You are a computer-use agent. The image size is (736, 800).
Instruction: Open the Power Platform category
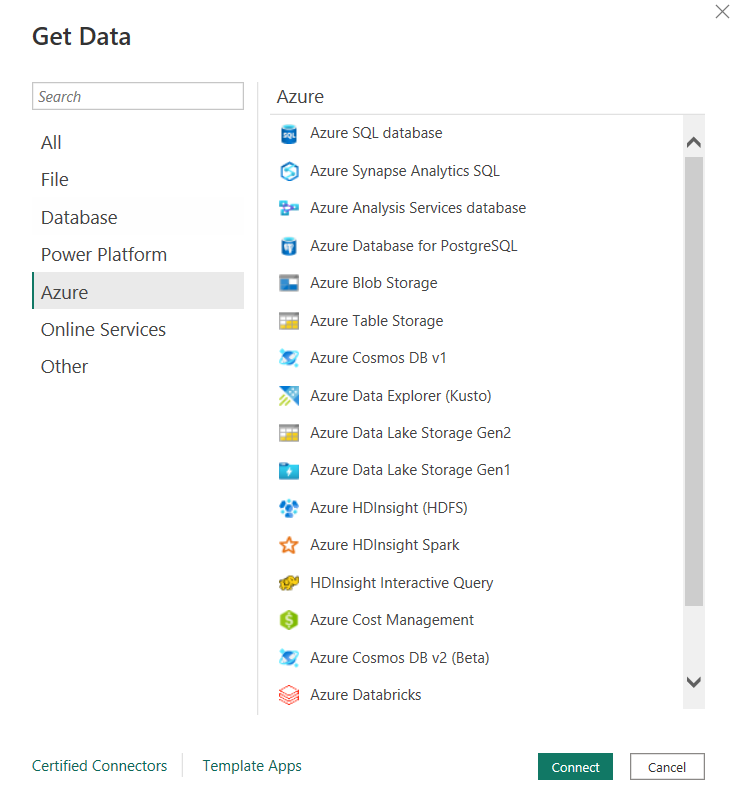[x=103, y=254]
